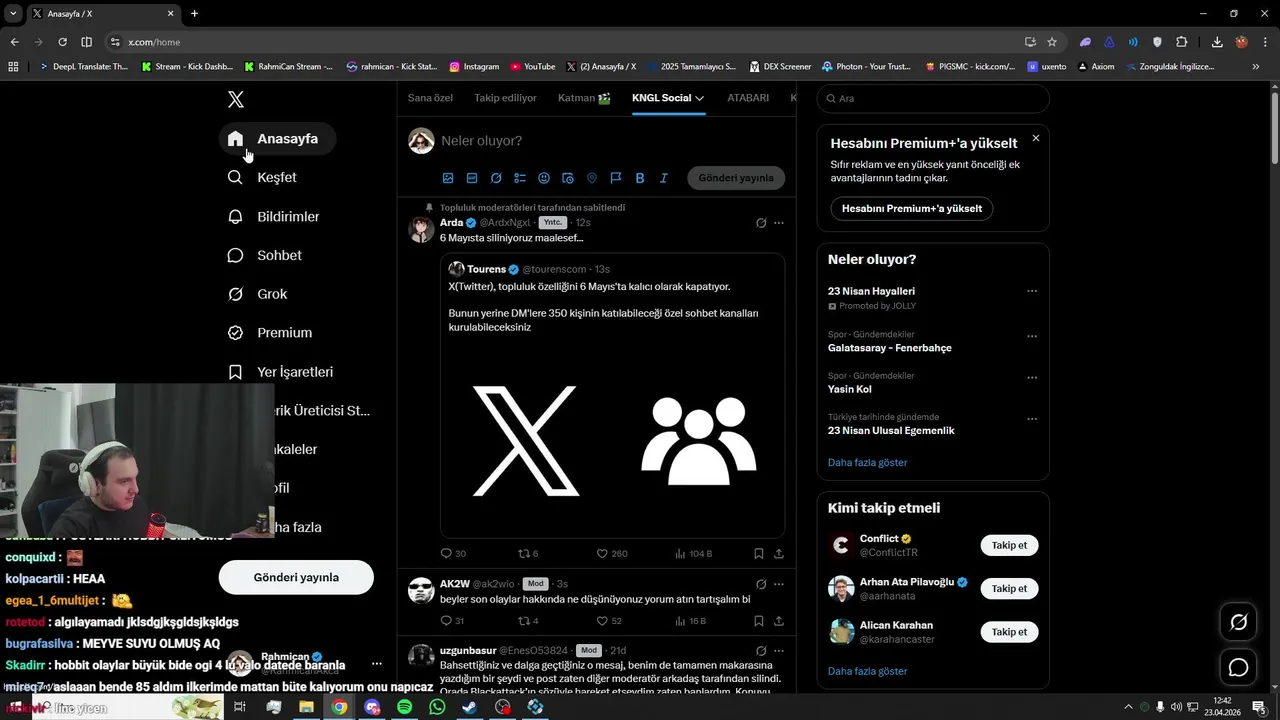The height and width of the screenshot is (720, 1280).
Task: Like Arda's post with 260 likes
Action: click(x=612, y=553)
